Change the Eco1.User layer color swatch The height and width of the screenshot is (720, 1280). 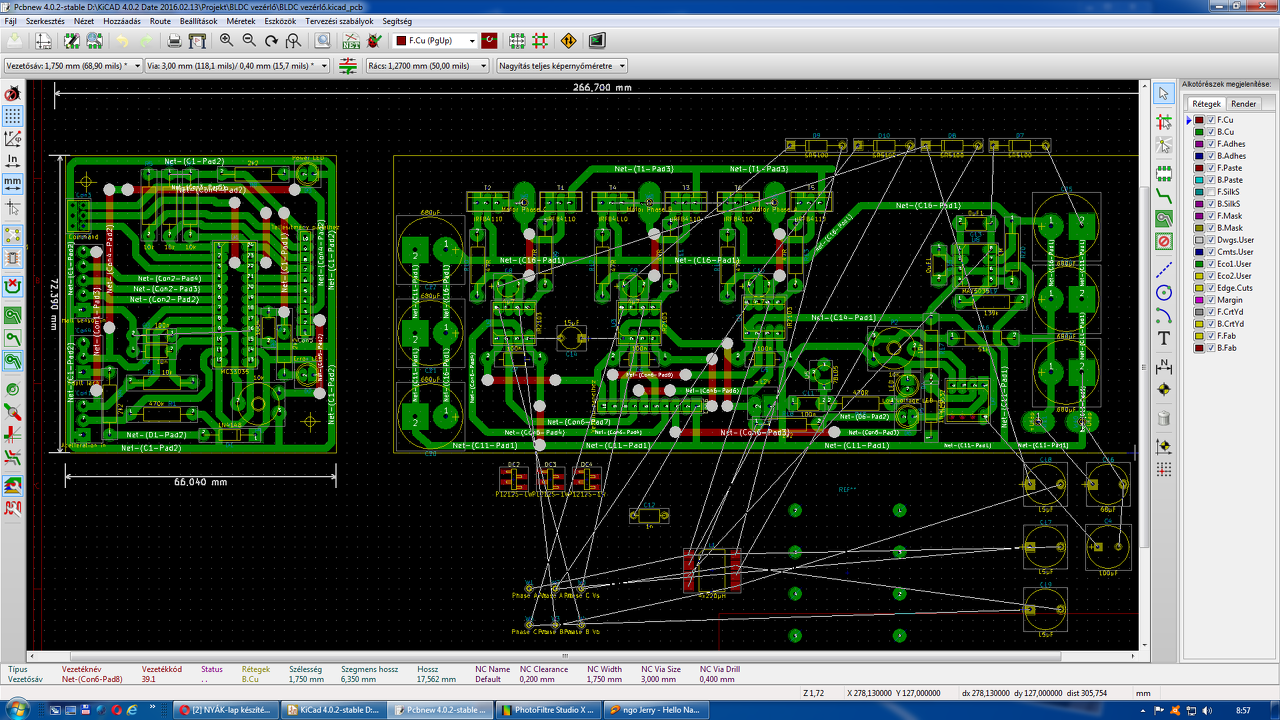pyautogui.click(x=1199, y=264)
